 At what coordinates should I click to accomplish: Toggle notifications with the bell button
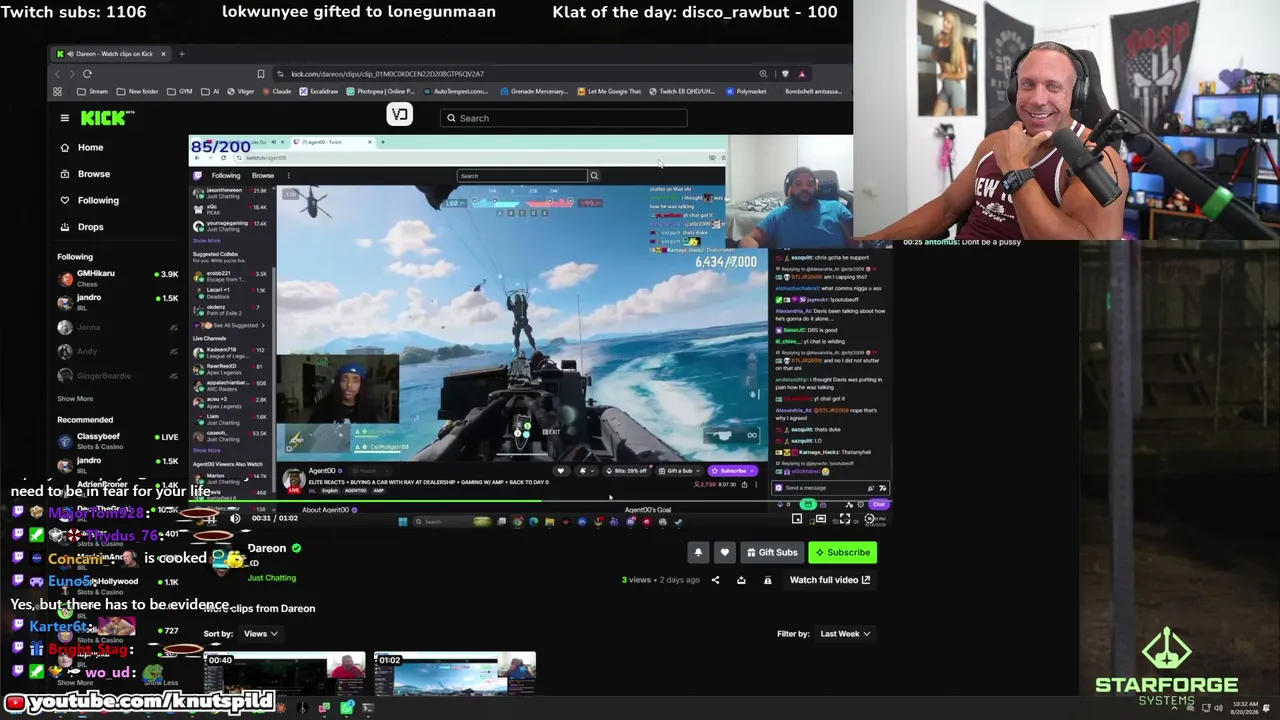(698, 552)
